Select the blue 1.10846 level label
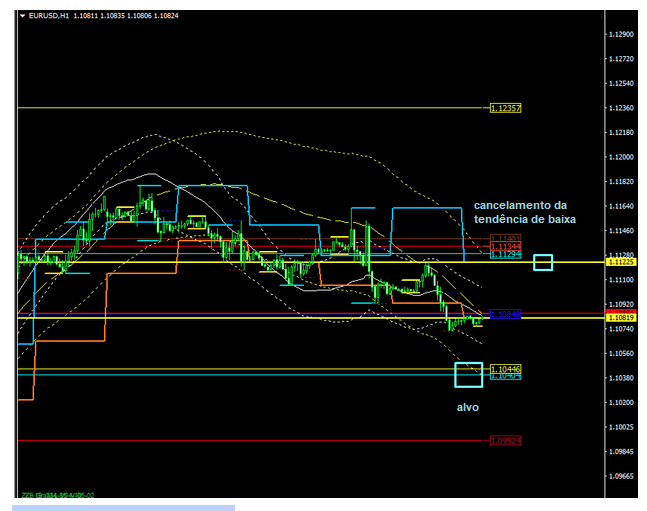 click(x=505, y=314)
